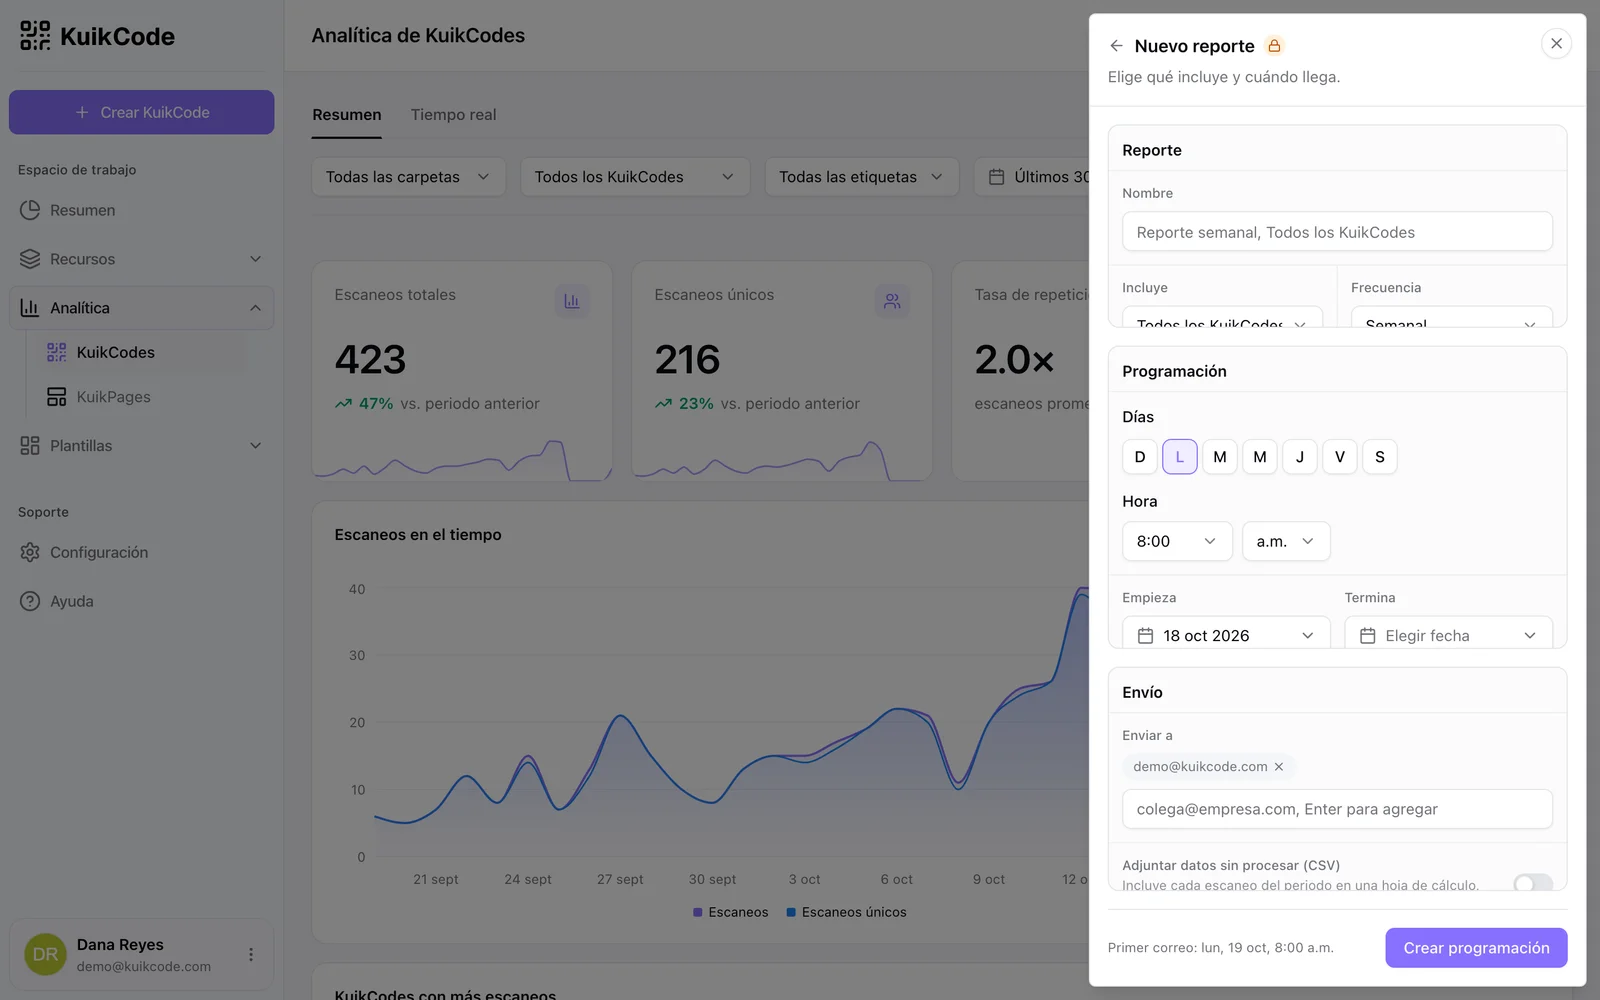
Task: Click Crear programación button
Action: (x=1476, y=948)
